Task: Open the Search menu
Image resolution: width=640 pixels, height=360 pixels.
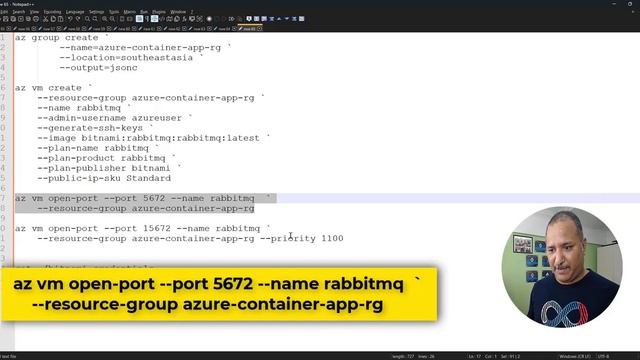Action: 19,12
